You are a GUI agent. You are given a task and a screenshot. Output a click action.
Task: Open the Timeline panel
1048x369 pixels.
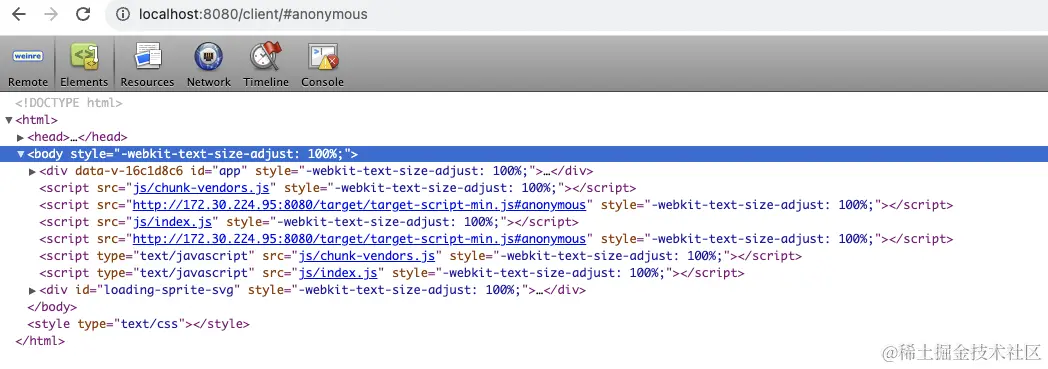[x=266, y=64]
